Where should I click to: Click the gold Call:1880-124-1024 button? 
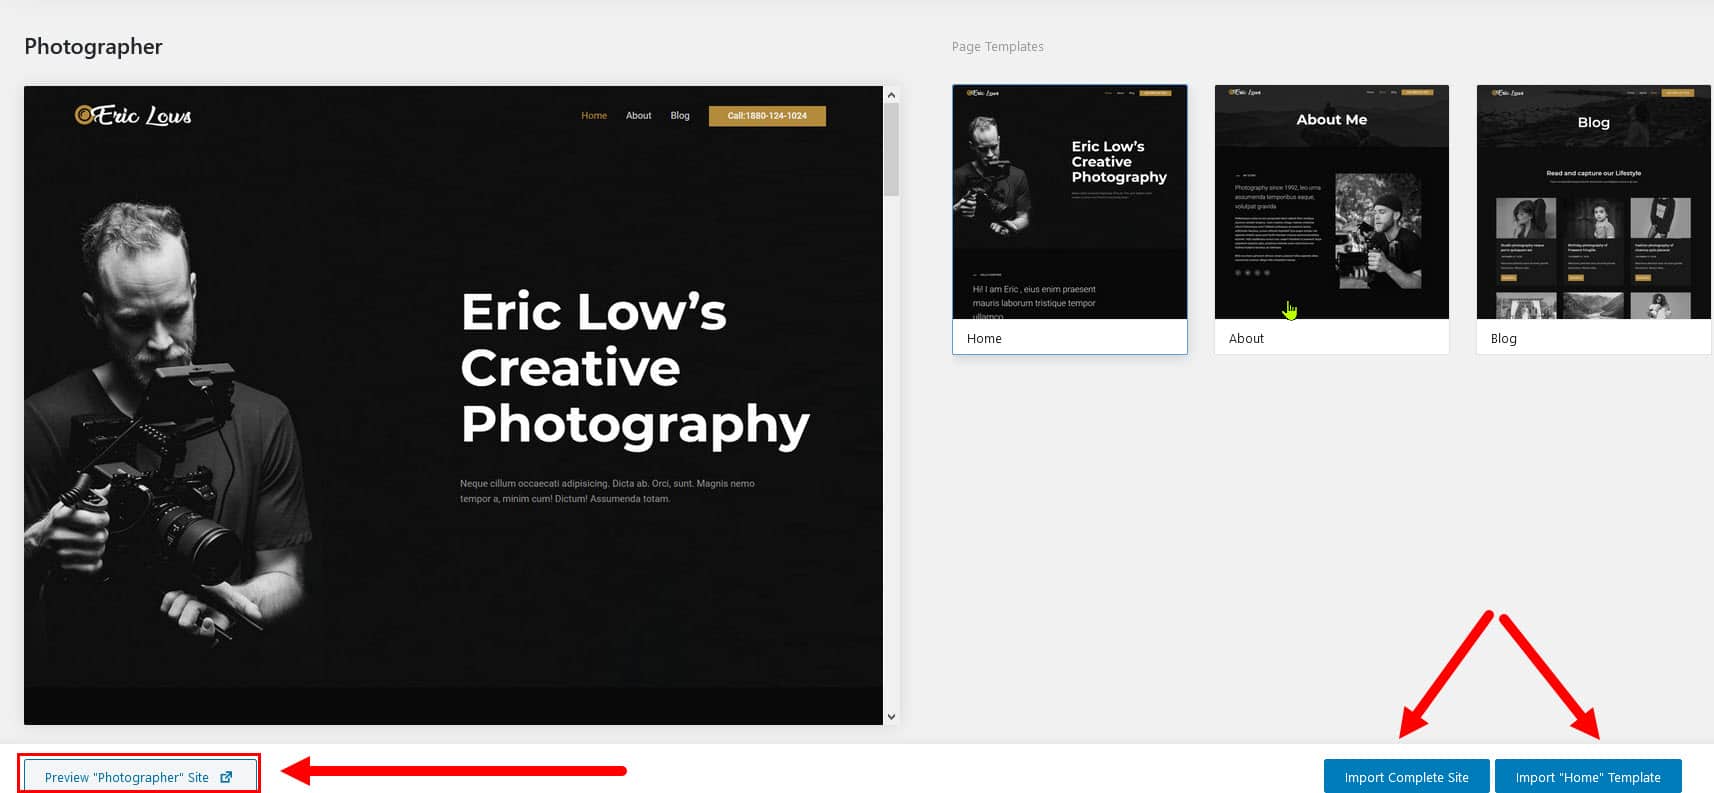[767, 116]
